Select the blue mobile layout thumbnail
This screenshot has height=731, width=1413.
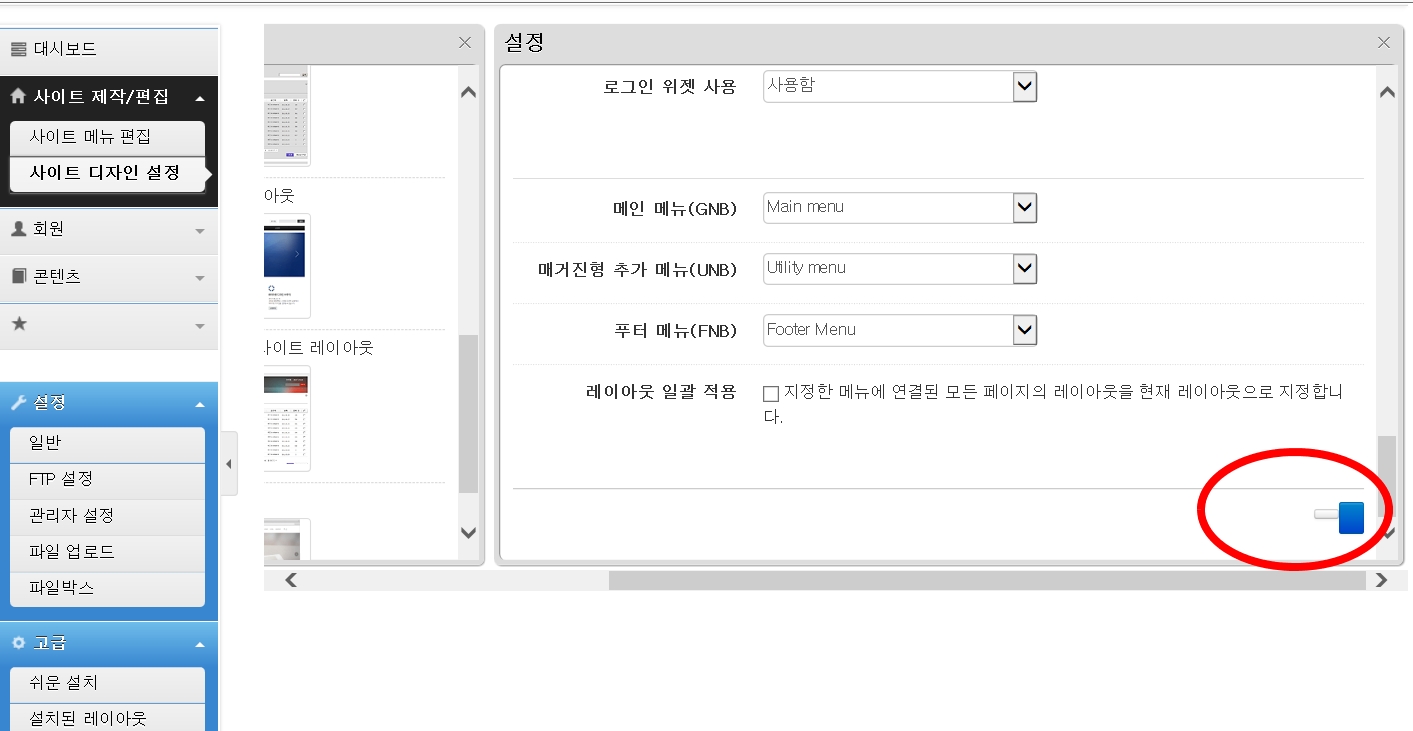pos(287,265)
